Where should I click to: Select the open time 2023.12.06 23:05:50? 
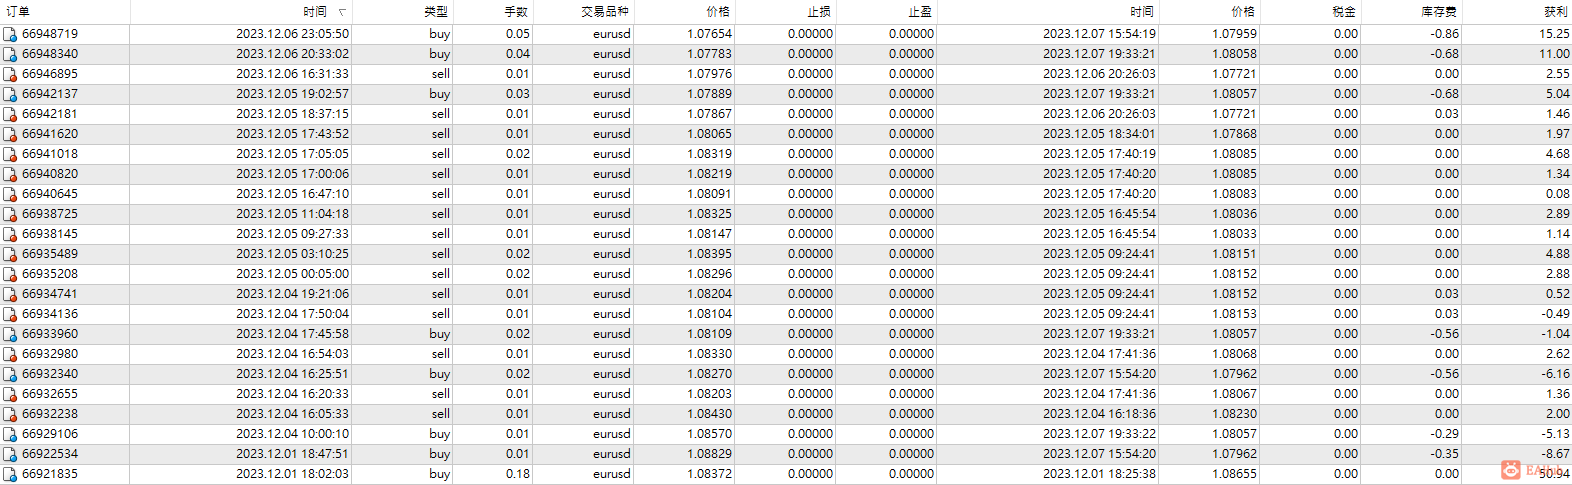[293, 34]
